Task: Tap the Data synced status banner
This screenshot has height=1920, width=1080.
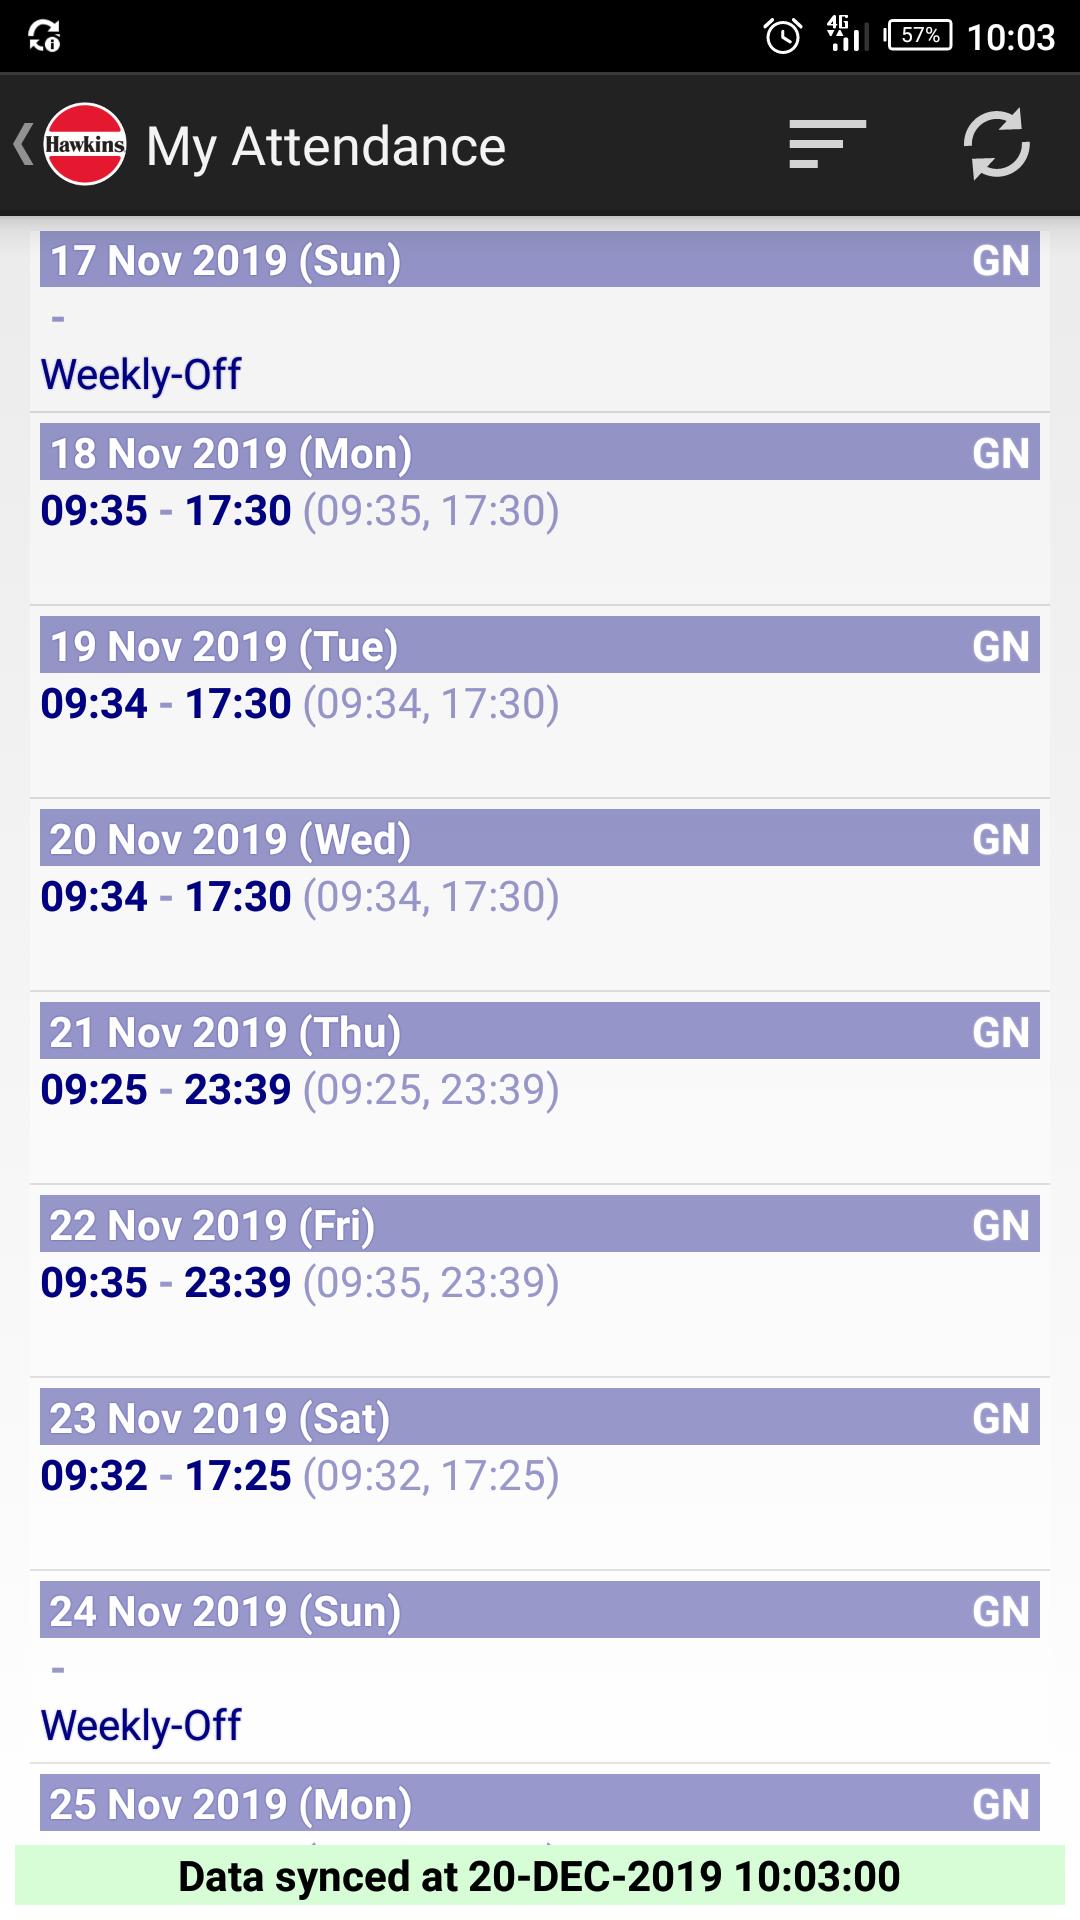Action: (540, 1876)
